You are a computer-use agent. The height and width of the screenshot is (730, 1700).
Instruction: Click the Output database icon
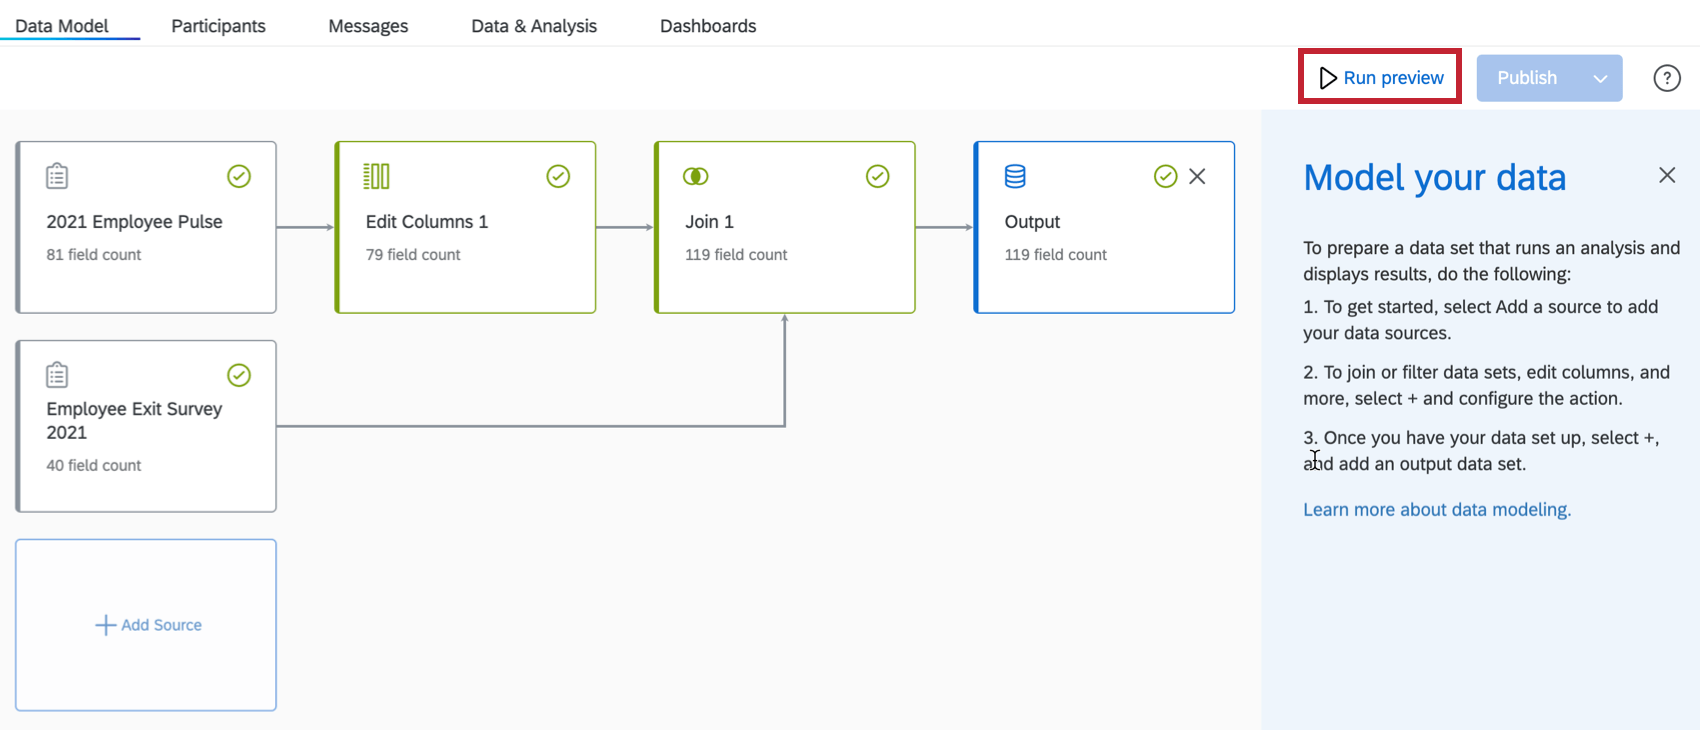(x=1015, y=176)
